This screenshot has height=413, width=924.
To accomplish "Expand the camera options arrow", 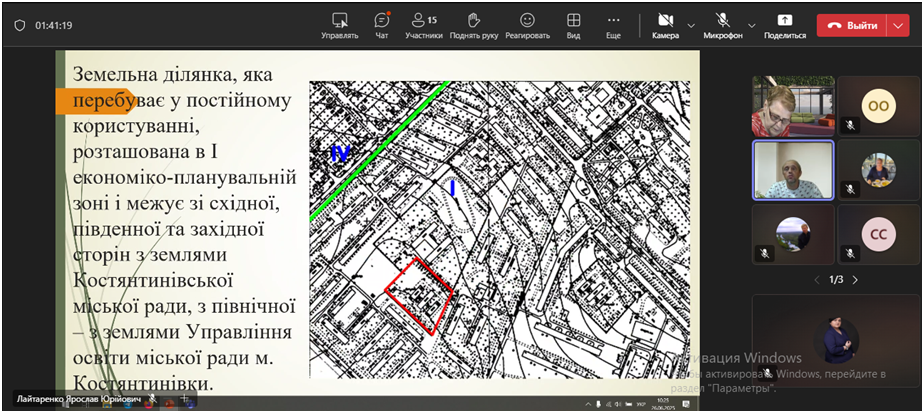I will tap(691, 25).
